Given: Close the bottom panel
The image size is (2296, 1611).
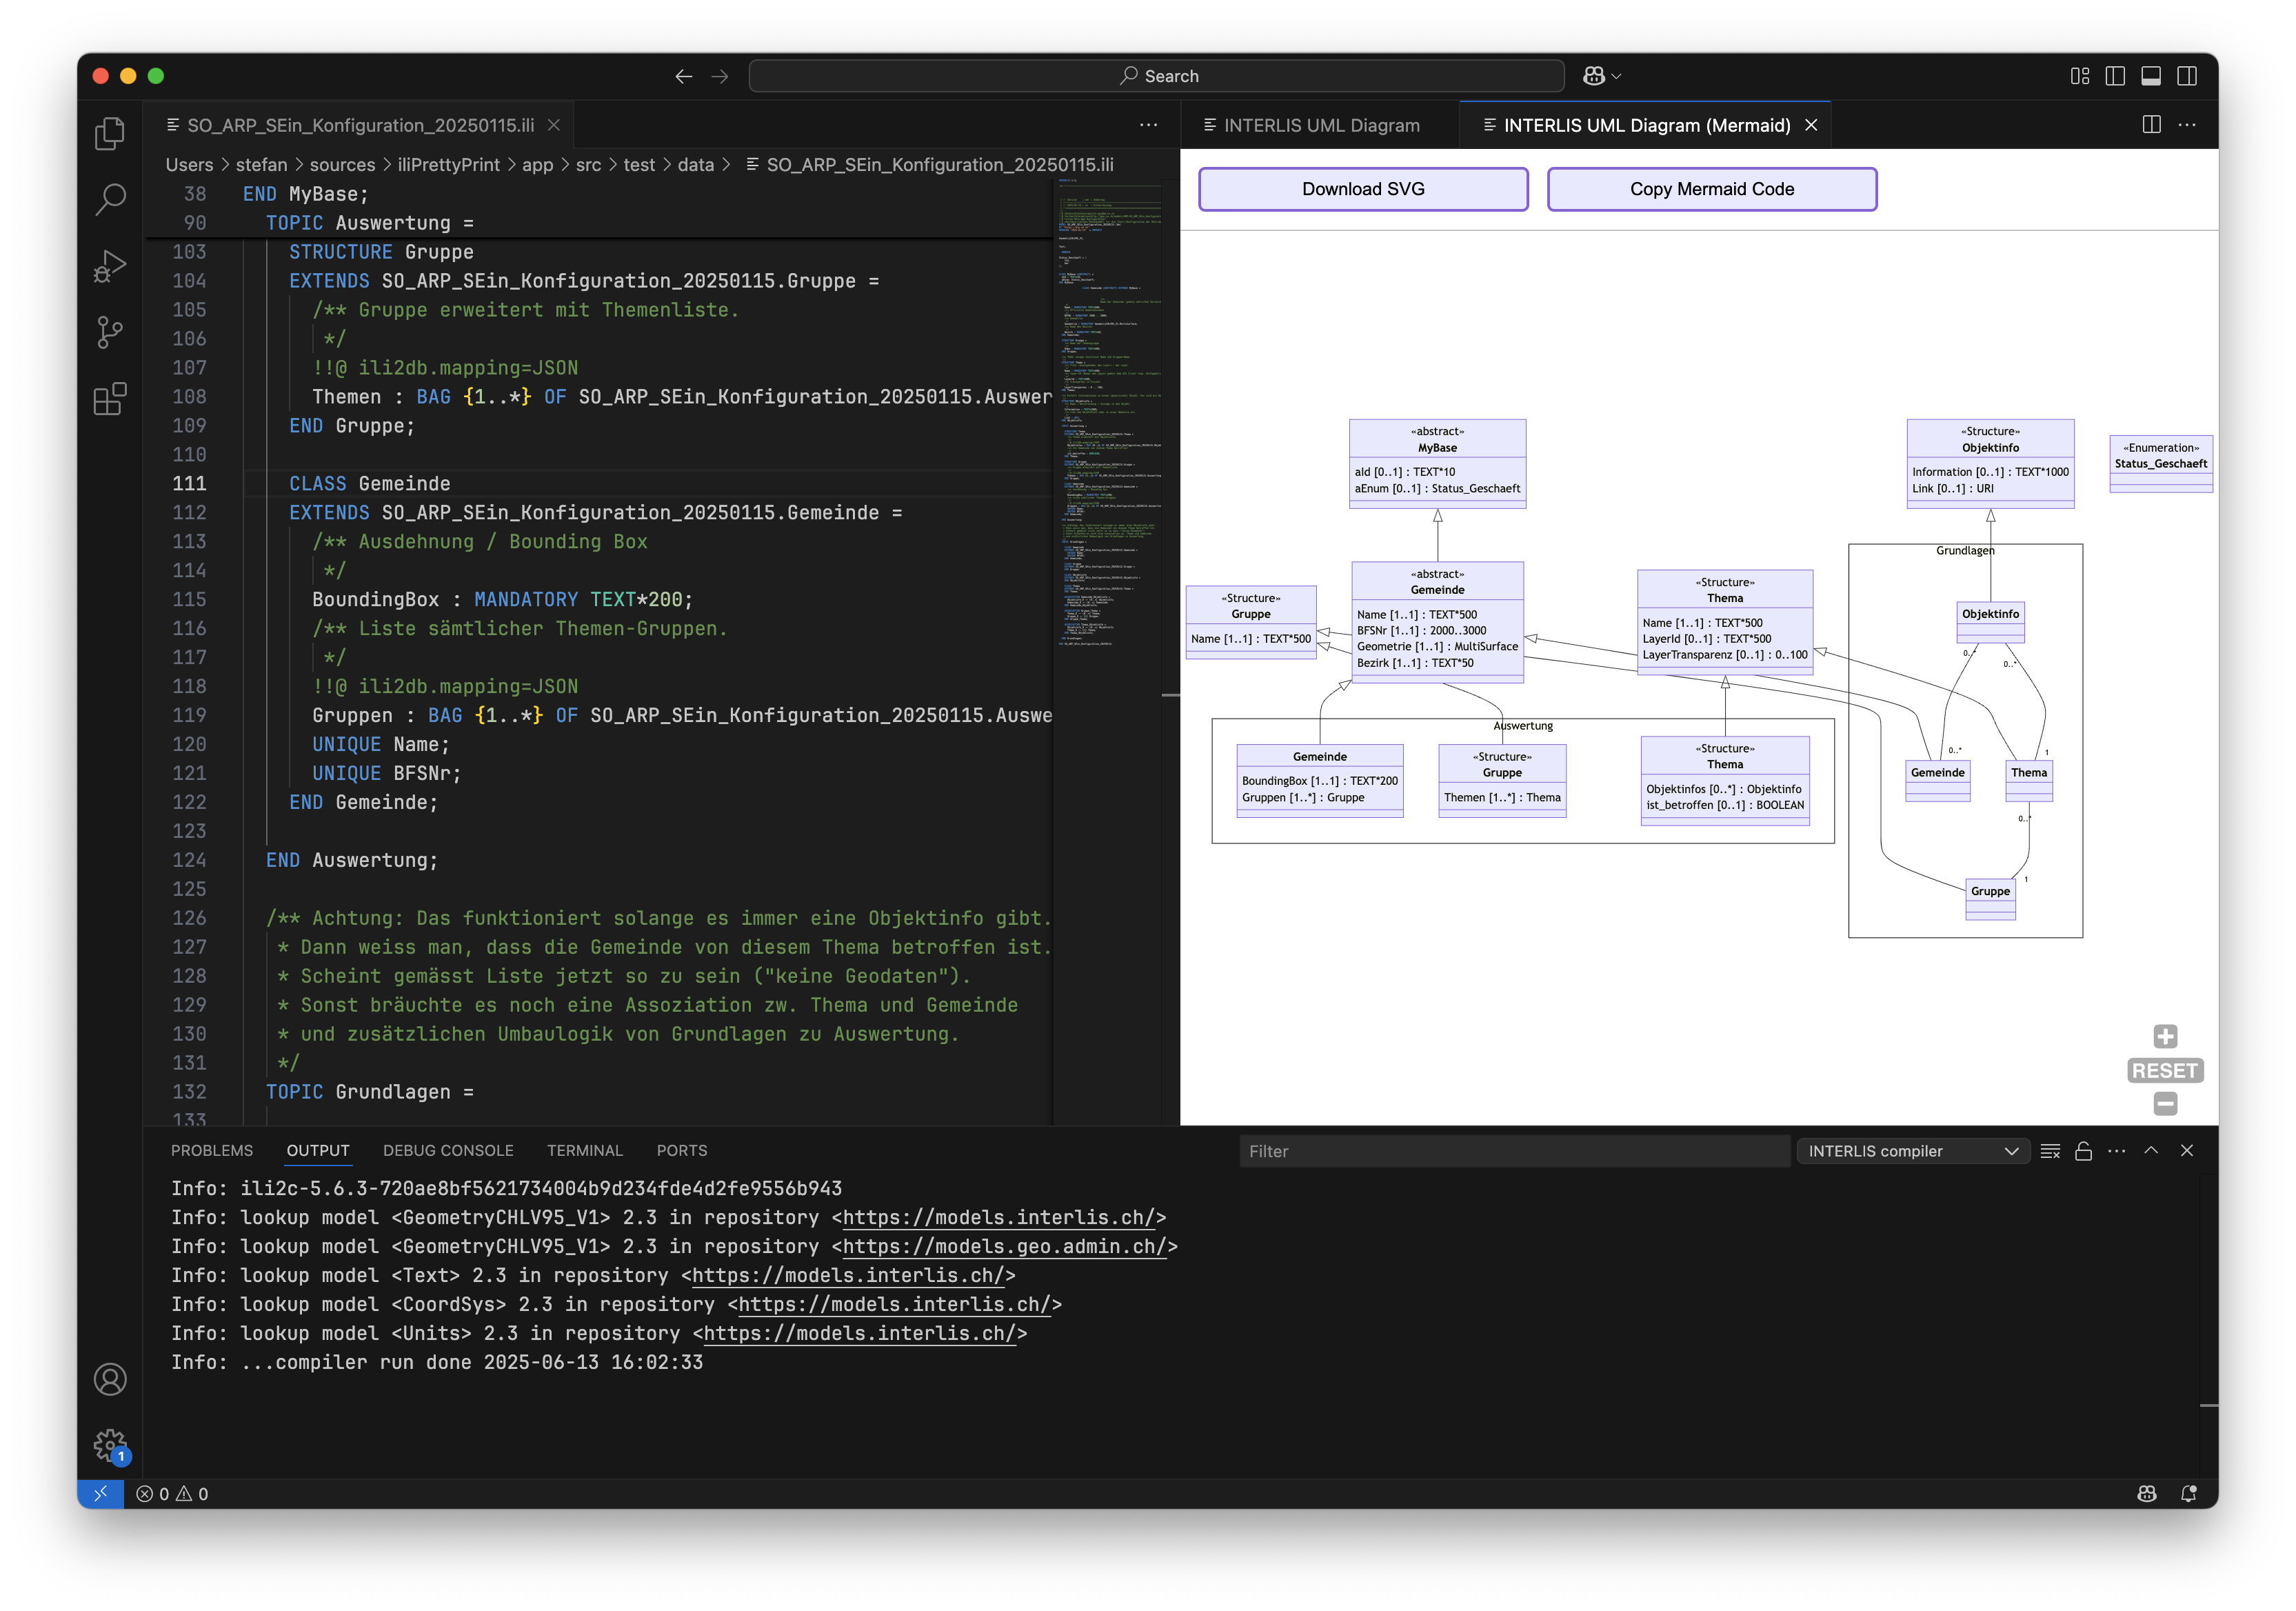Looking at the screenshot, I should pos(2187,1151).
